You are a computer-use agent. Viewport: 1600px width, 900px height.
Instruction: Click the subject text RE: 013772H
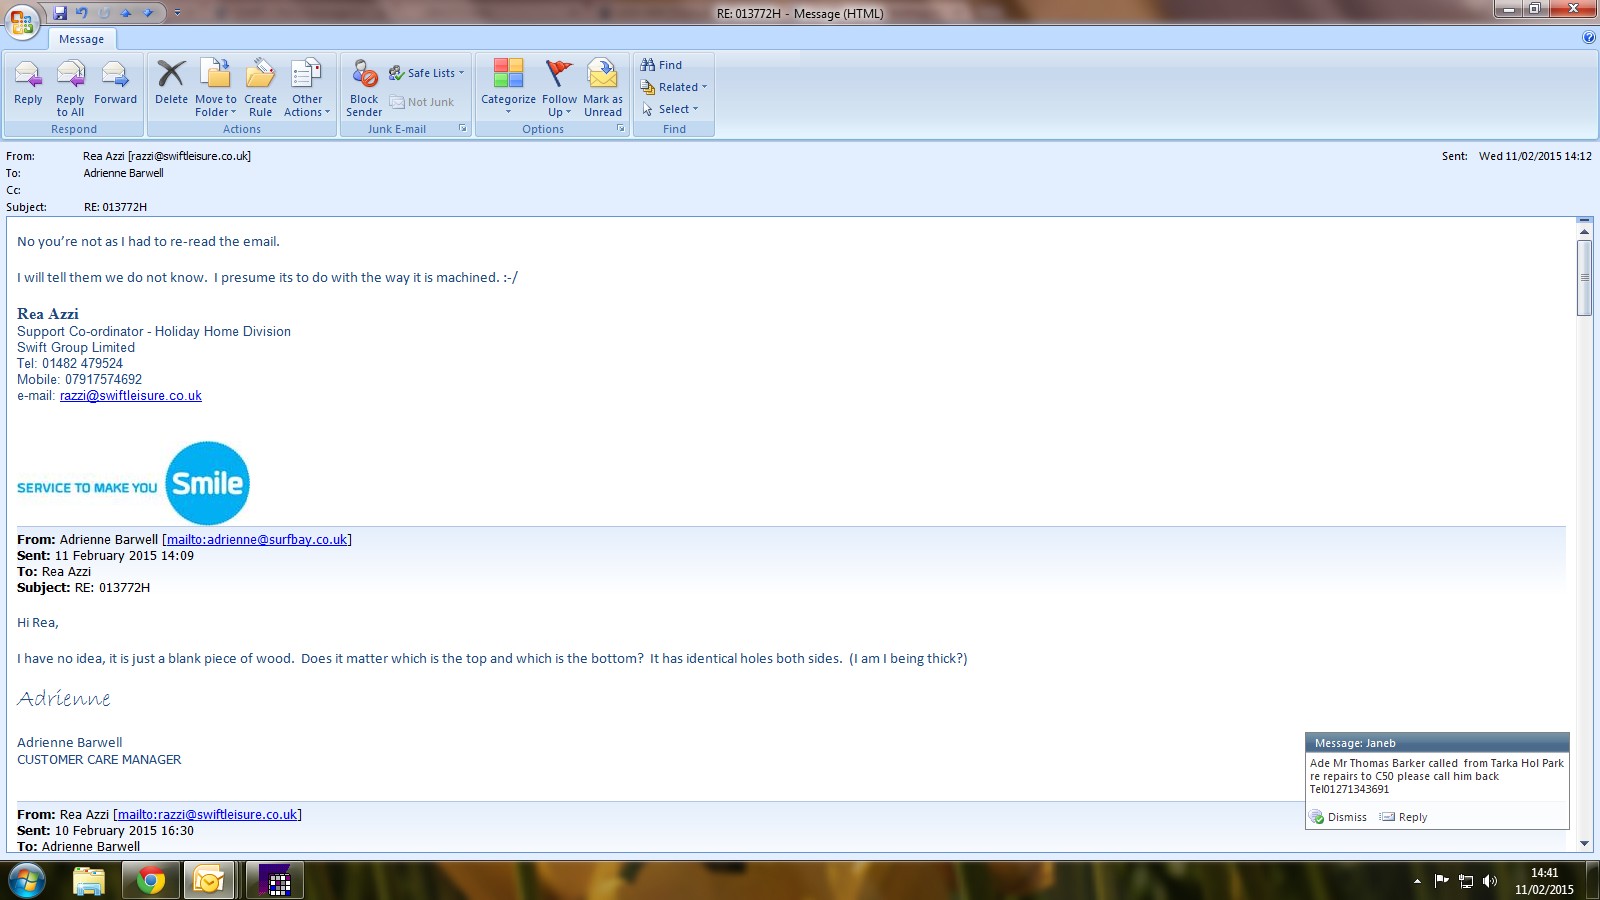coord(115,207)
